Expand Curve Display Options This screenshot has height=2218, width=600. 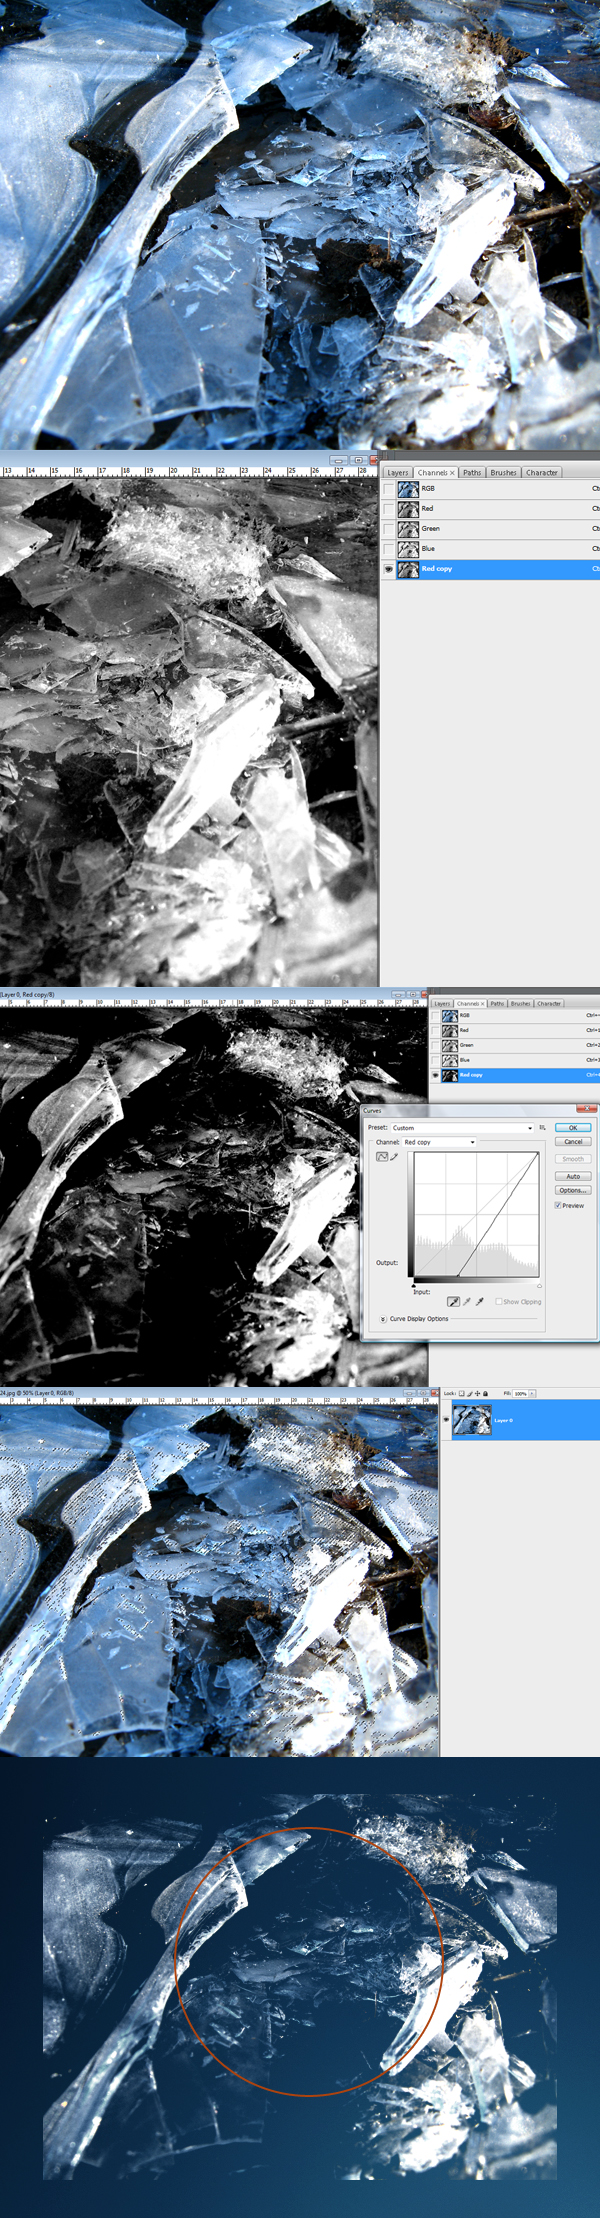tap(383, 1319)
